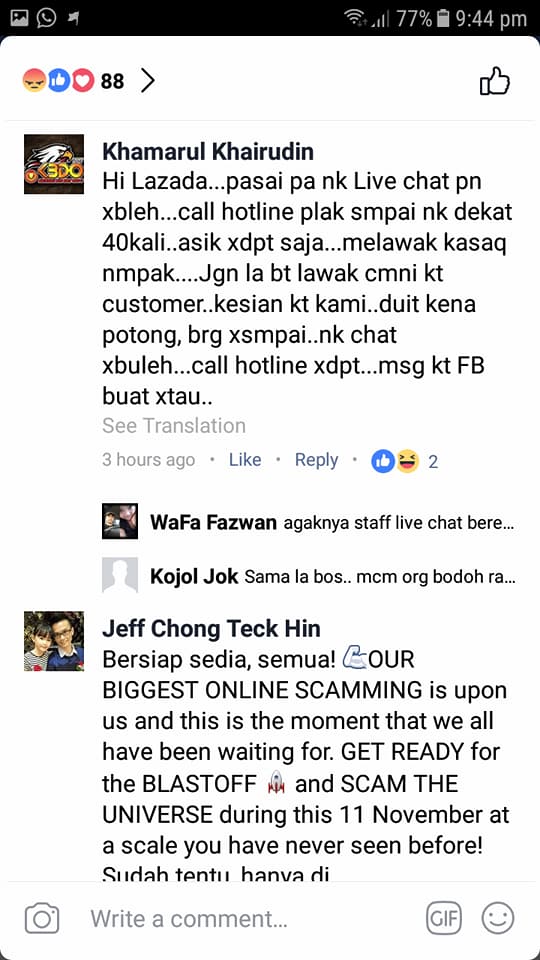Open Jeff Chong Teck Hin's profile name
The image size is (540, 960).
point(211,628)
